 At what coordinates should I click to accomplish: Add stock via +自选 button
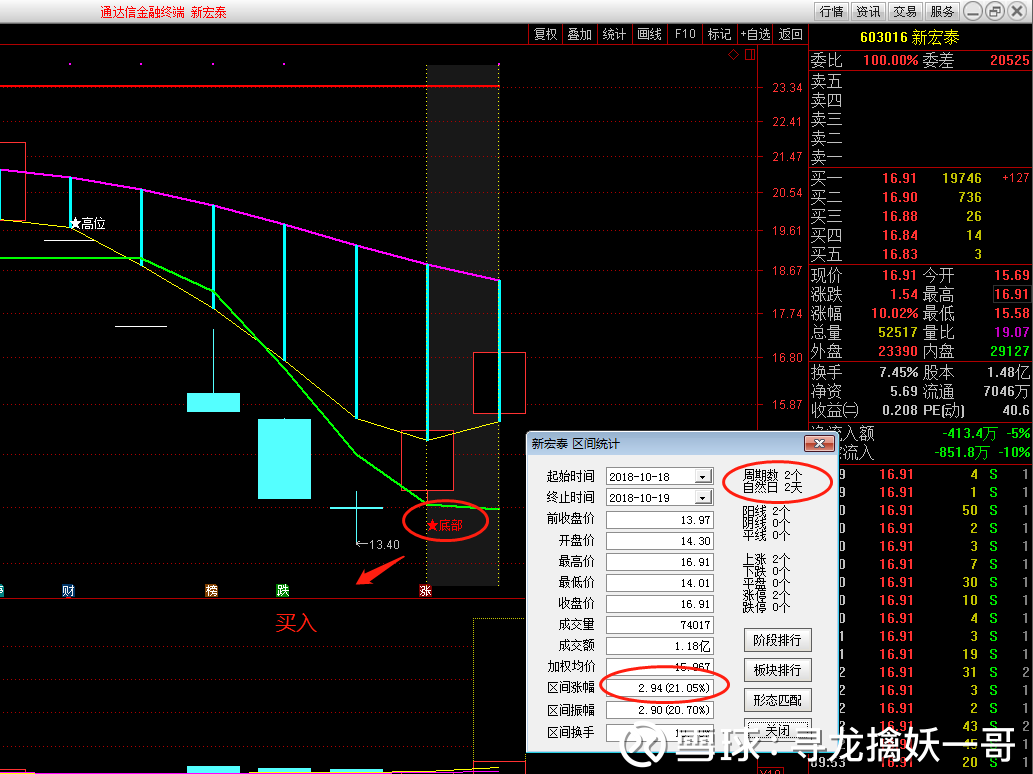tap(755, 34)
